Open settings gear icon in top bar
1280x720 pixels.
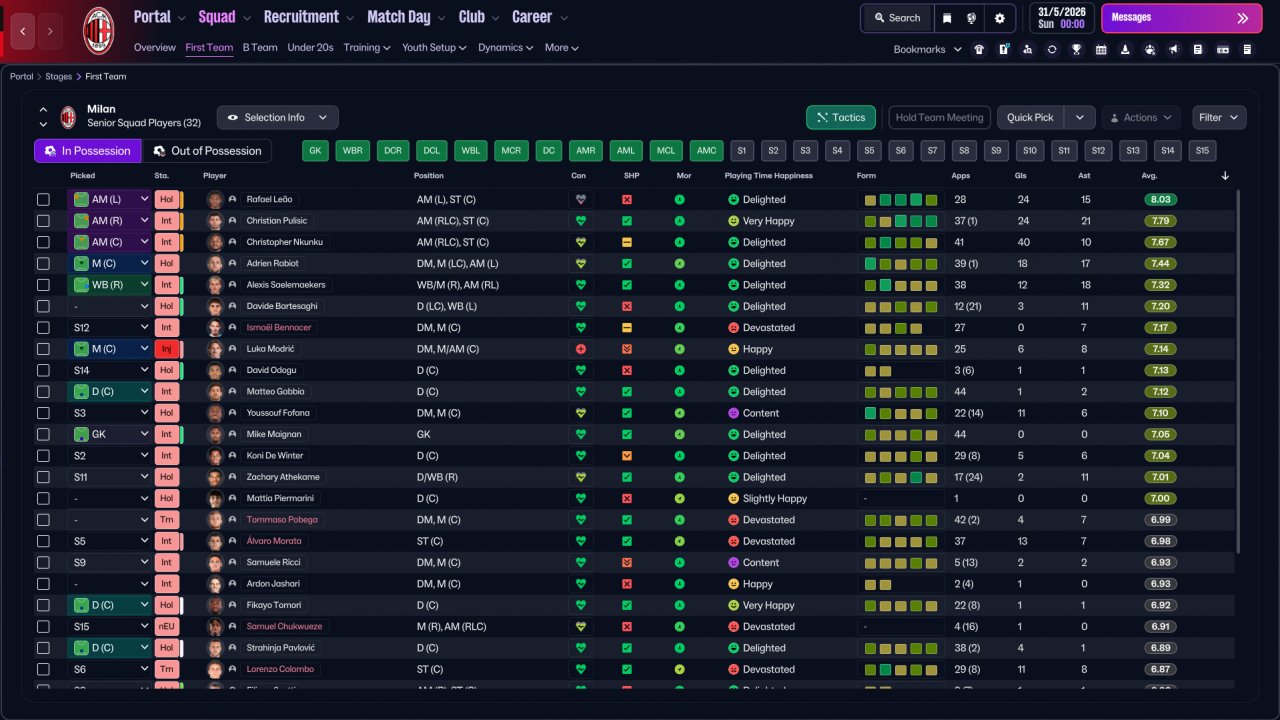pyautogui.click(x=999, y=18)
